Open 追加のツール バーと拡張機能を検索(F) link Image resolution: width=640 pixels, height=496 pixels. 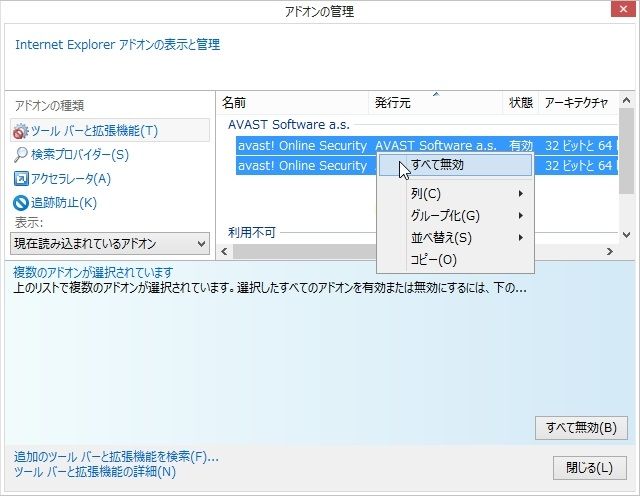point(116,456)
